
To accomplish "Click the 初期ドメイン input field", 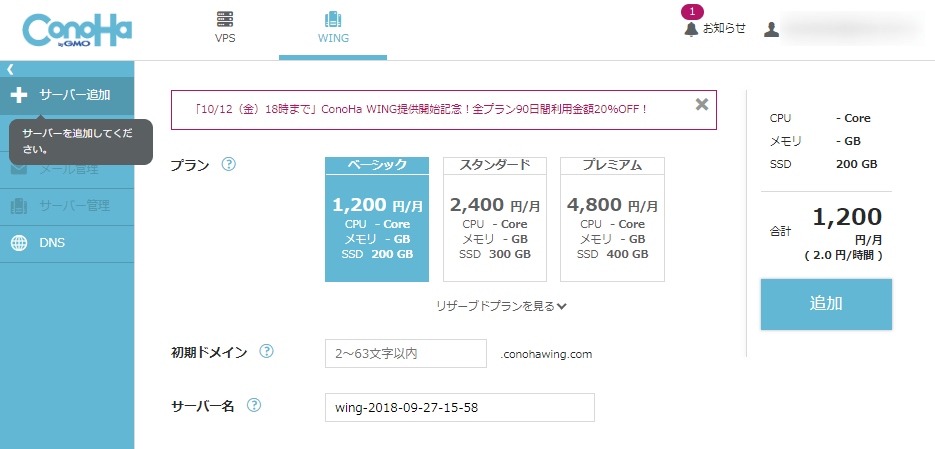I will tap(406, 354).
